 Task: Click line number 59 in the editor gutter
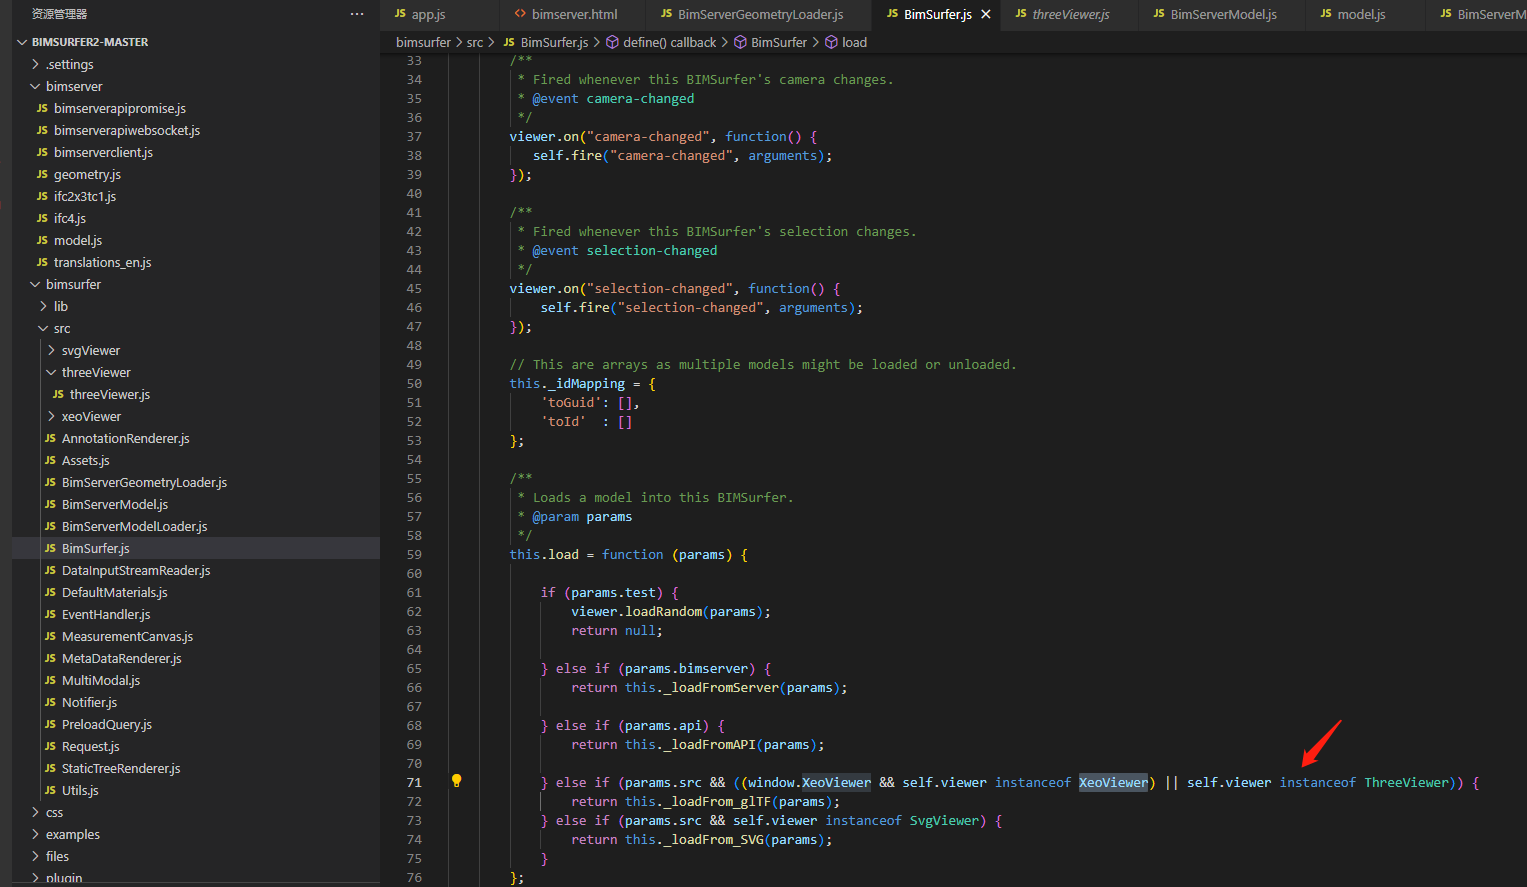[413, 554]
